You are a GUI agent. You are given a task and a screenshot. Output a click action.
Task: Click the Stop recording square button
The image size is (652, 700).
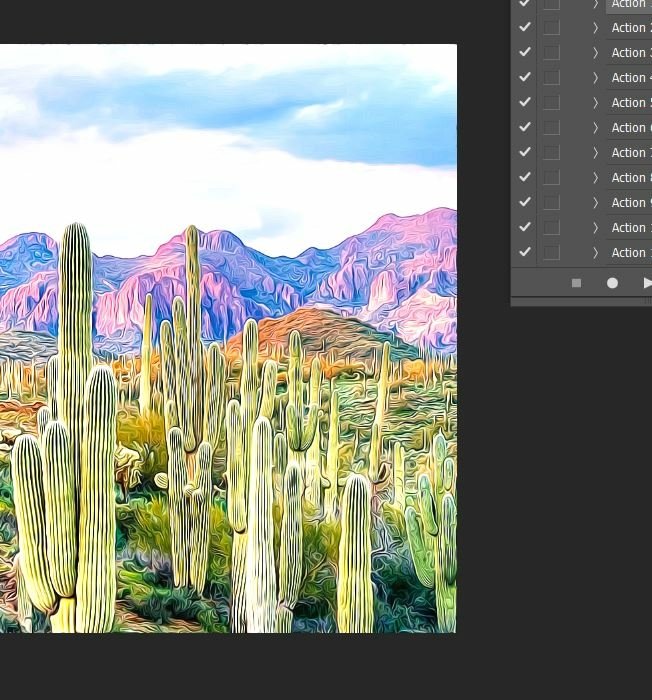coord(576,283)
